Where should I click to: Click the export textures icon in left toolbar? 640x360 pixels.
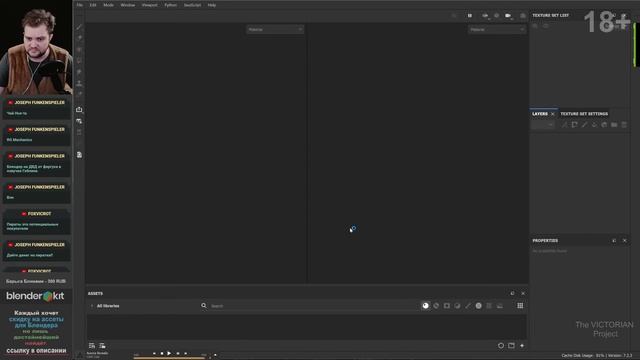[79, 110]
